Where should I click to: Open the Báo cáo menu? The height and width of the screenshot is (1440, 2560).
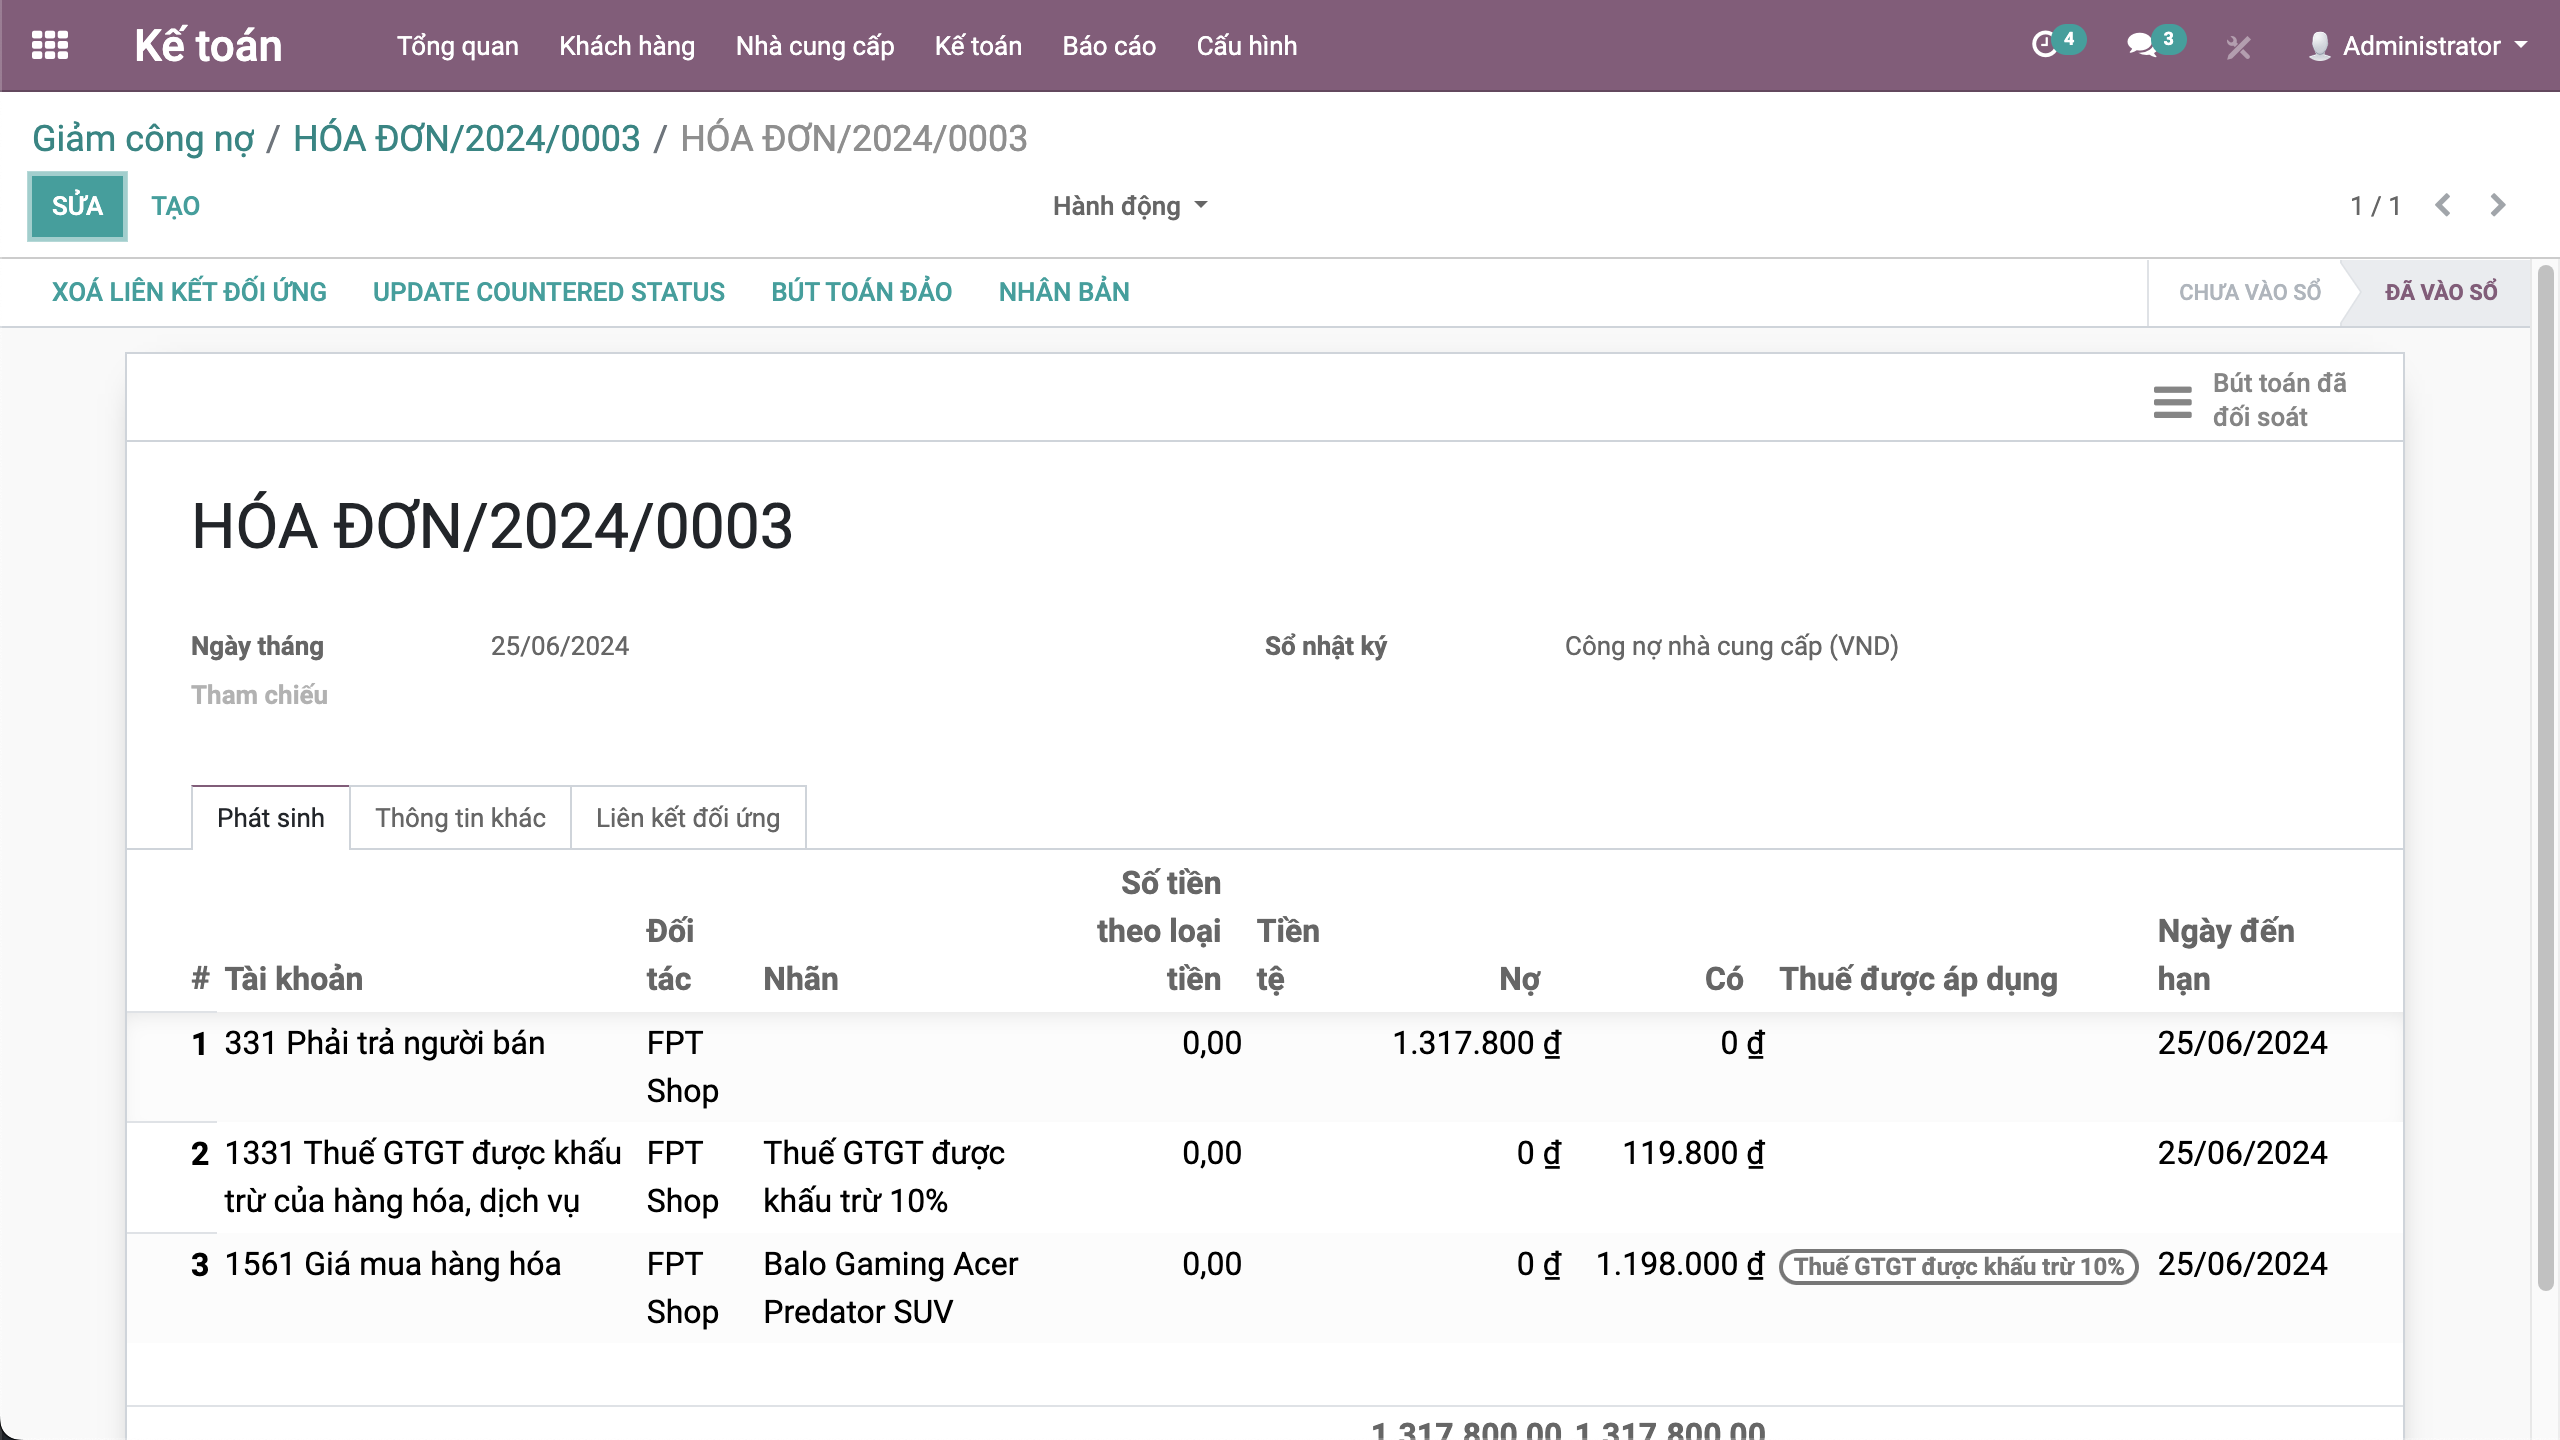[1109, 46]
